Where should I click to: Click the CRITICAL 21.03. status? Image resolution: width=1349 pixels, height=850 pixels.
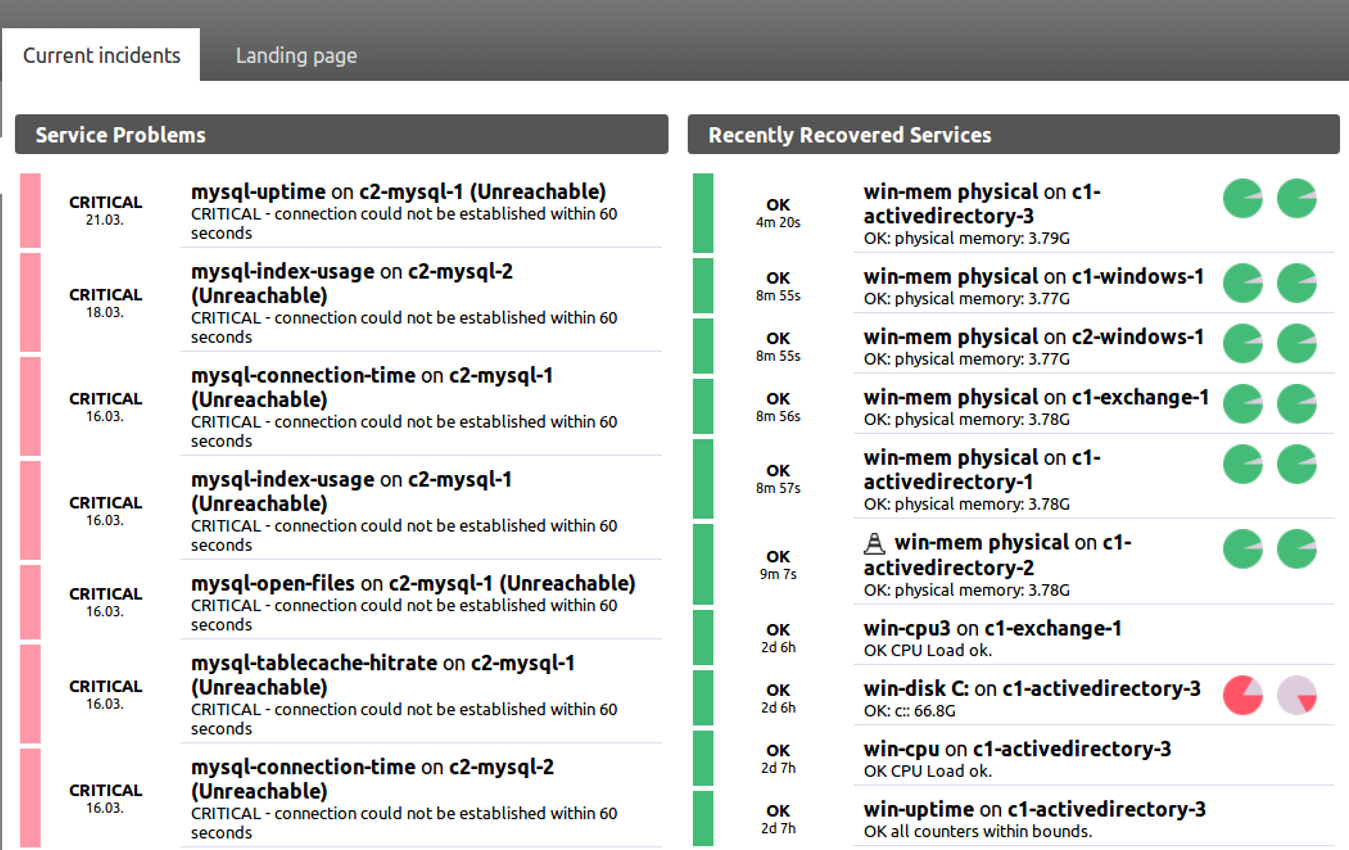point(105,209)
